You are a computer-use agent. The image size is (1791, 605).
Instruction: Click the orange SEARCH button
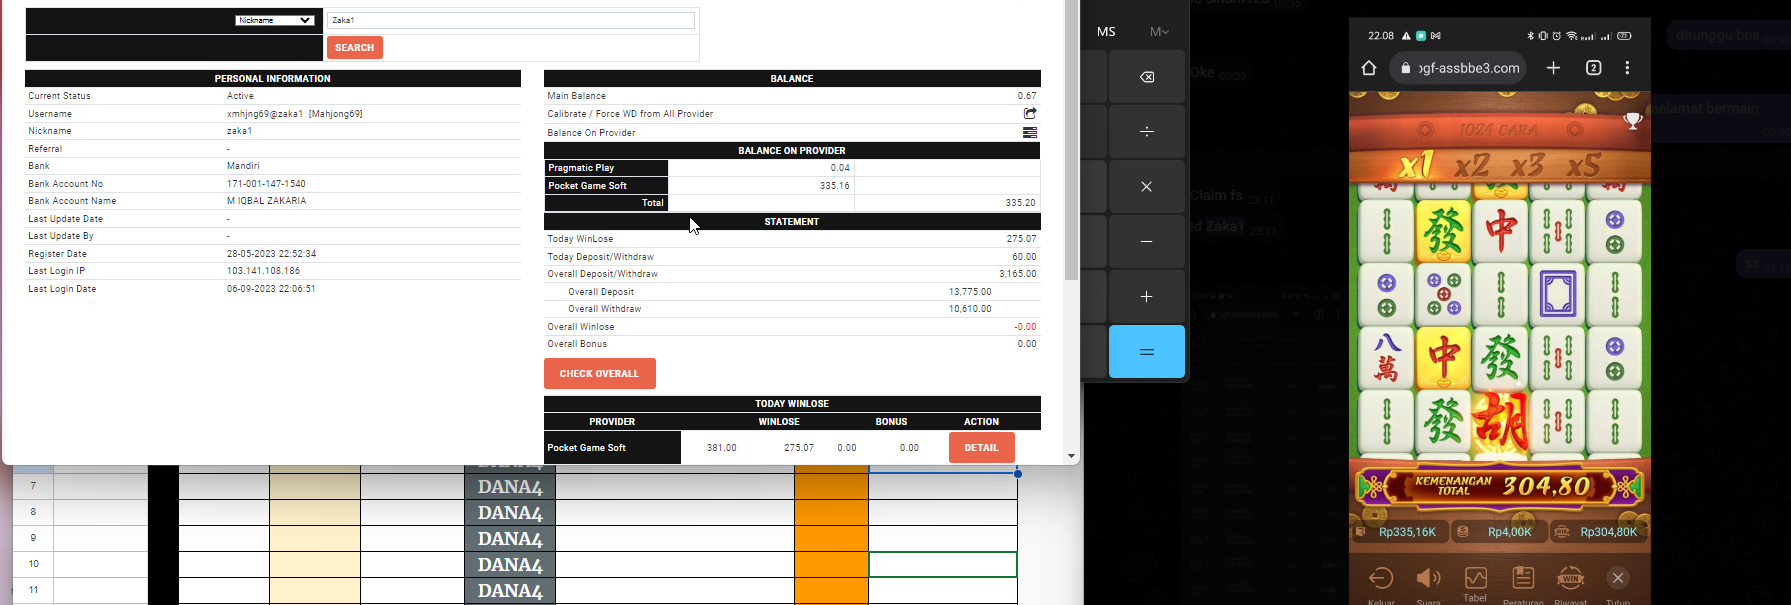coord(355,48)
